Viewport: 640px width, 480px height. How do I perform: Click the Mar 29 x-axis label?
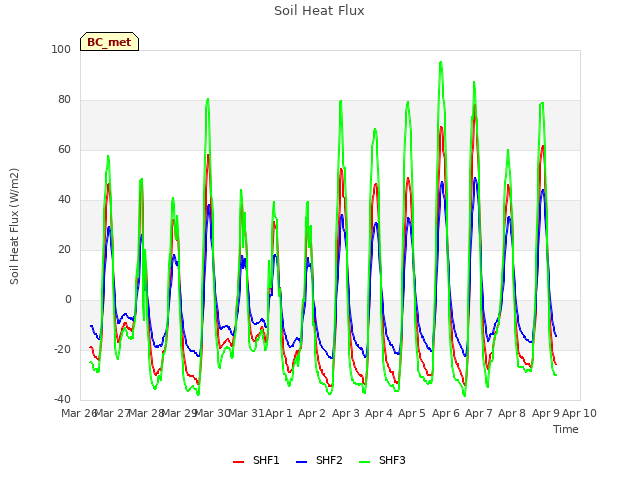180,413
